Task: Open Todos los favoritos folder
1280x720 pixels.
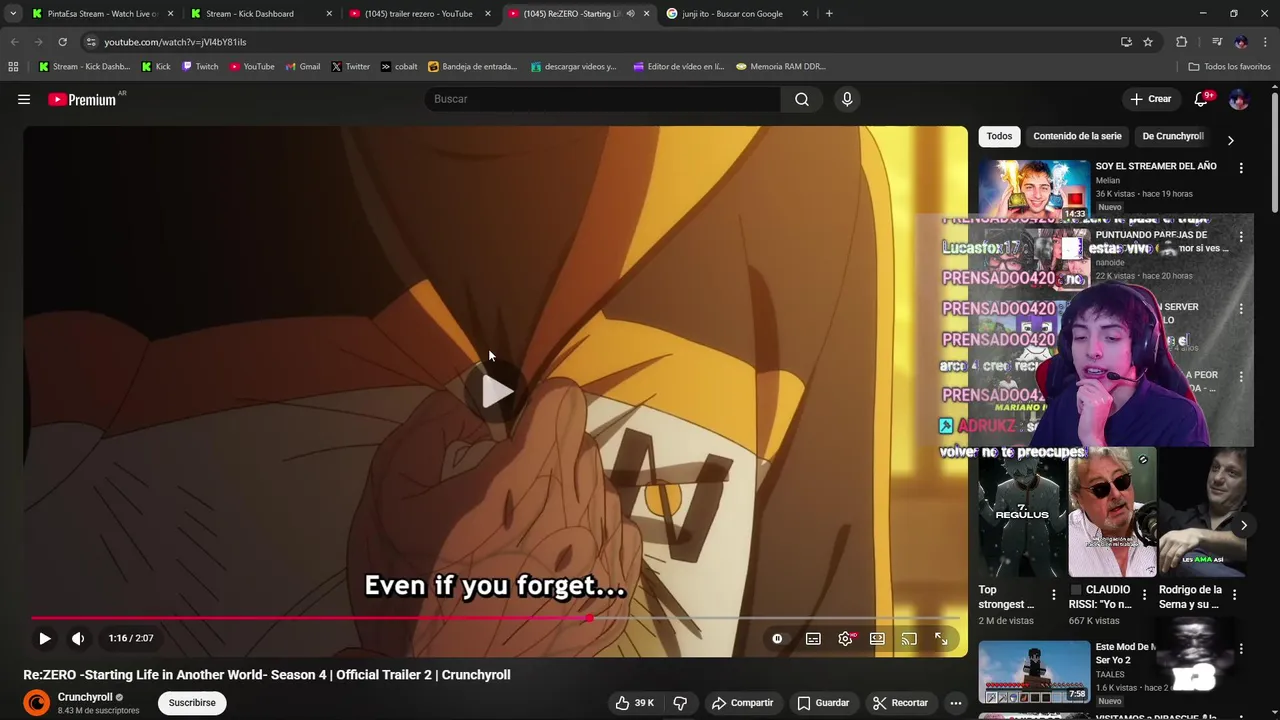Action: 1230,67
